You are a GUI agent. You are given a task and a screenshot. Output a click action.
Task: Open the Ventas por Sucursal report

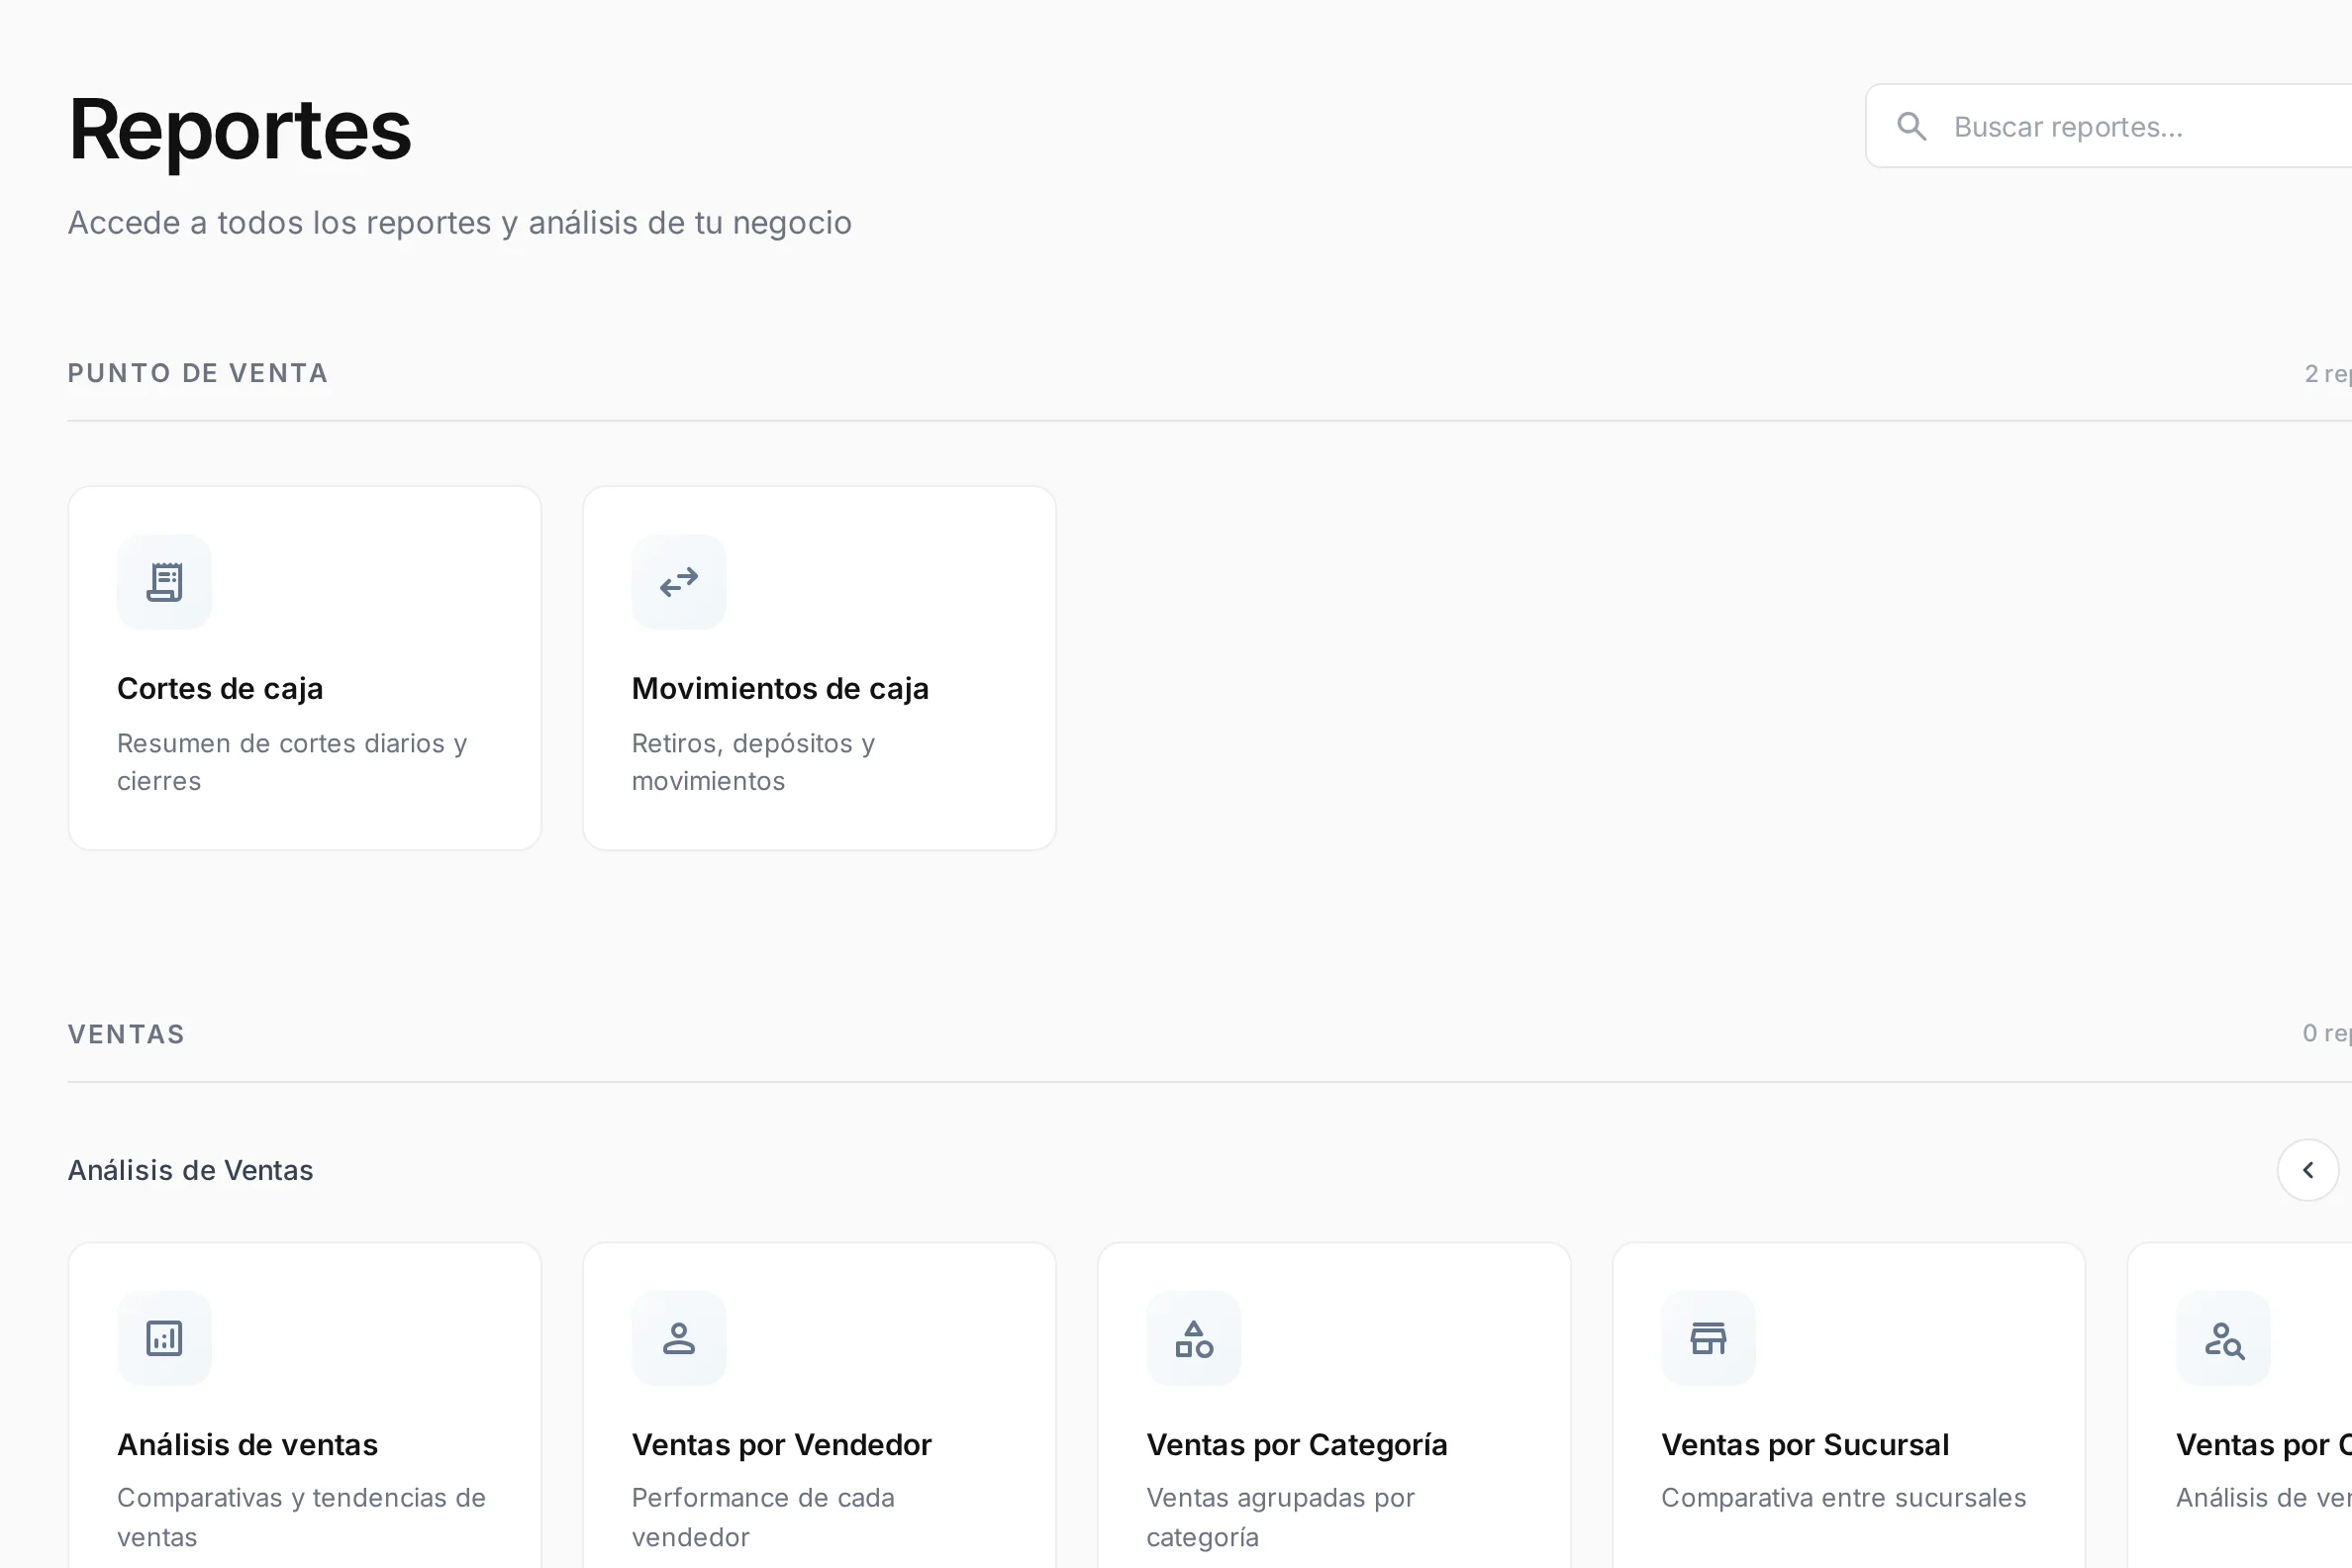(x=1849, y=1405)
